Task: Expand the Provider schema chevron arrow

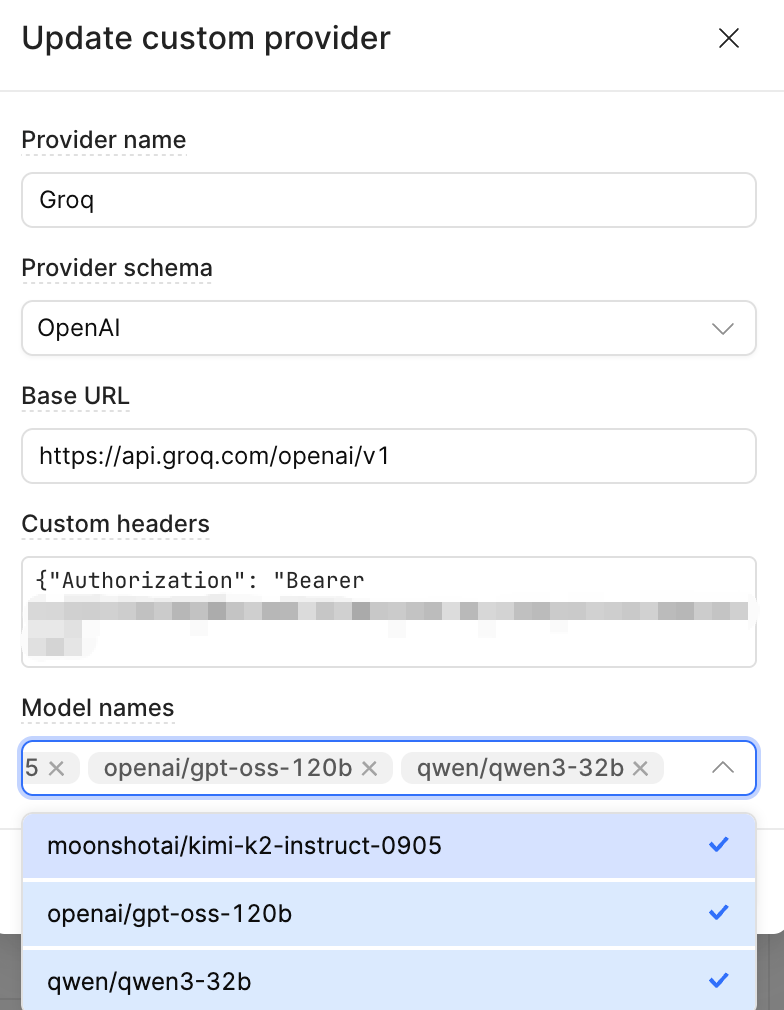Action: click(722, 328)
